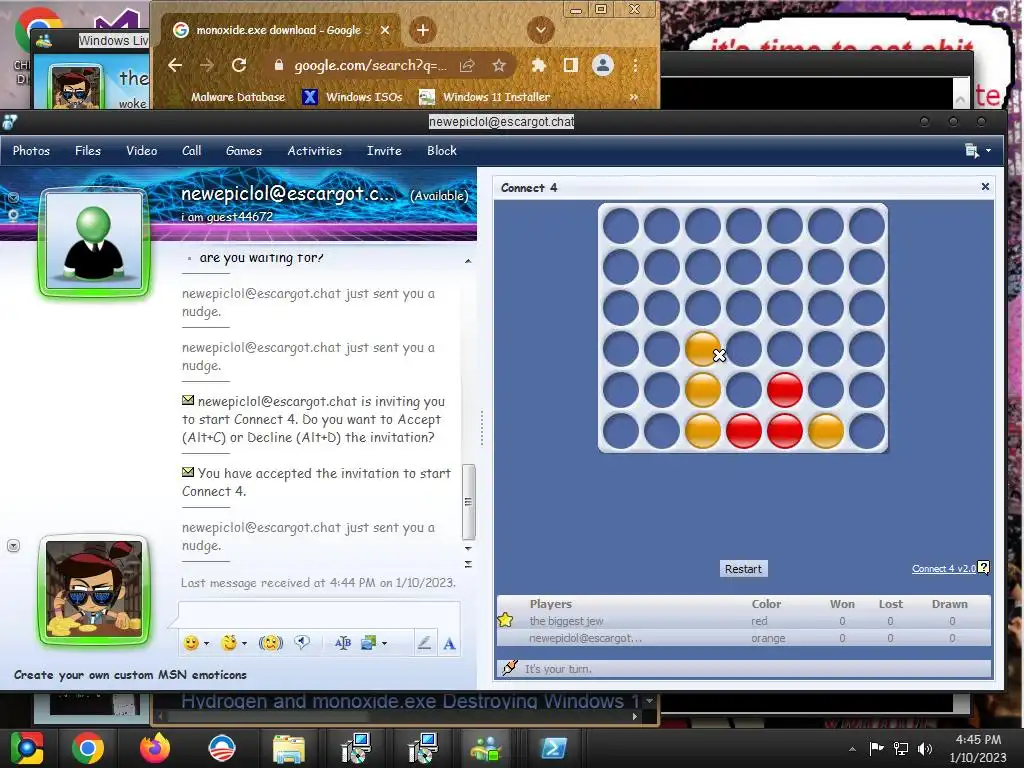Click the Chrome back arrow

pos(174,65)
